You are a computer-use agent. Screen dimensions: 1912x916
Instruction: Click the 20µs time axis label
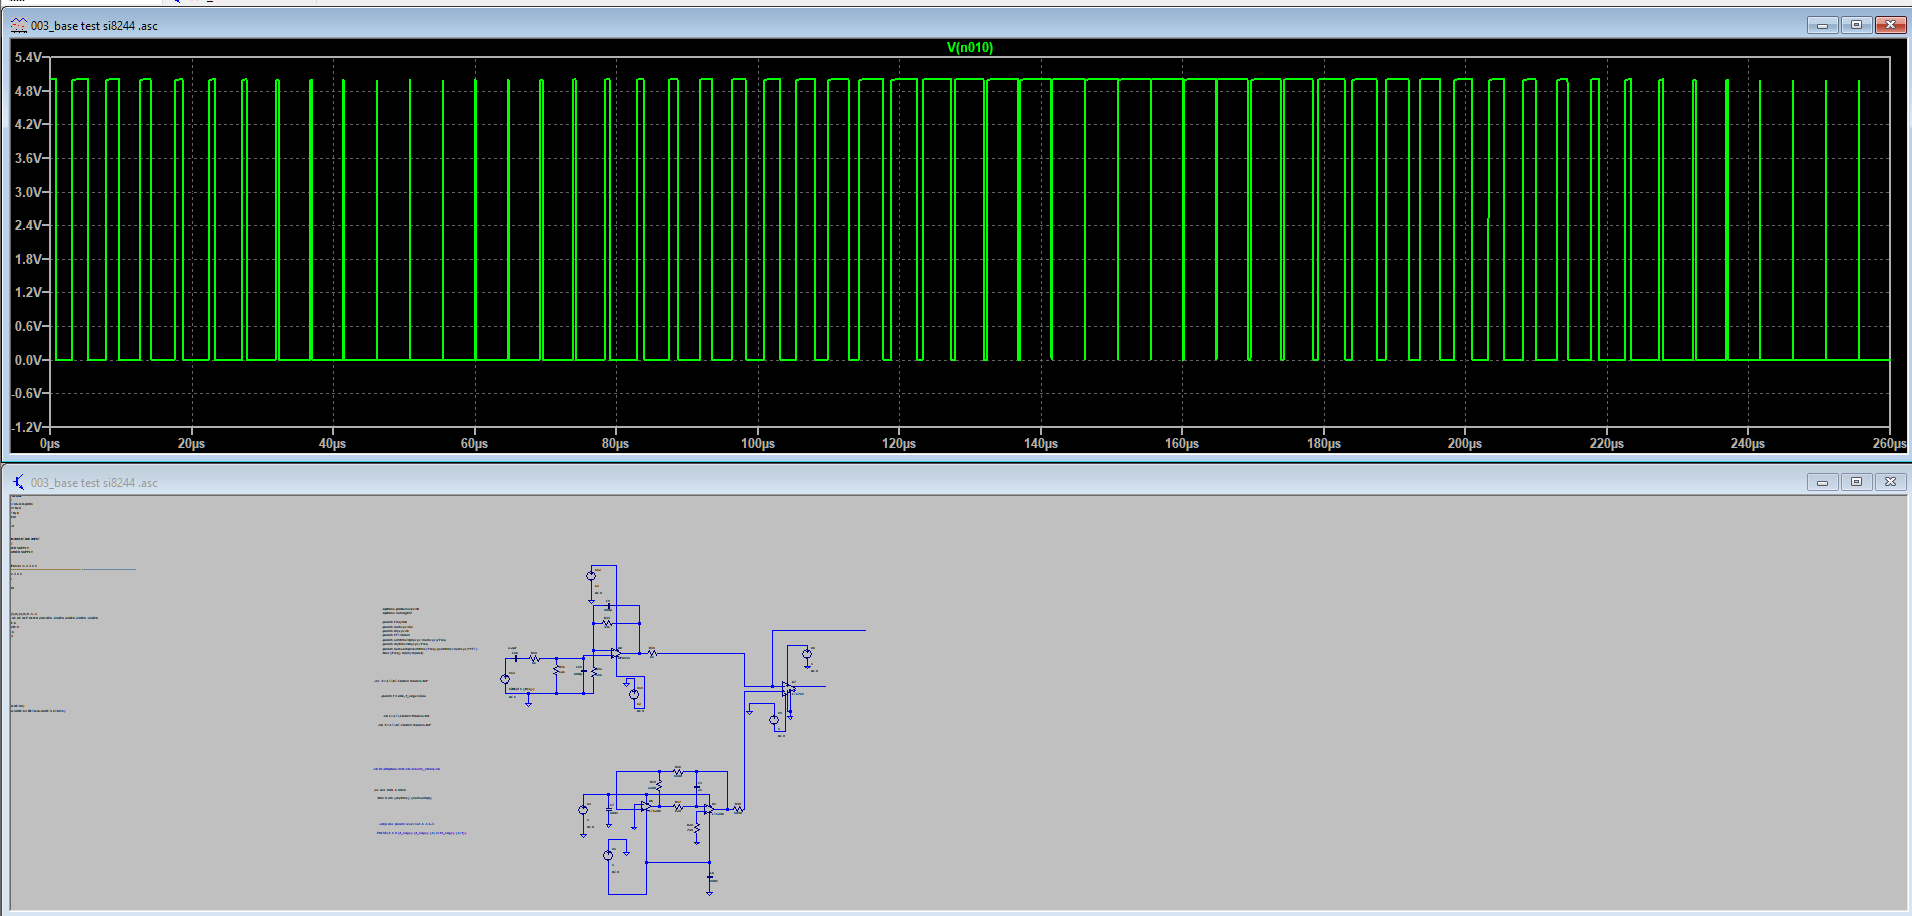click(191, 443)
